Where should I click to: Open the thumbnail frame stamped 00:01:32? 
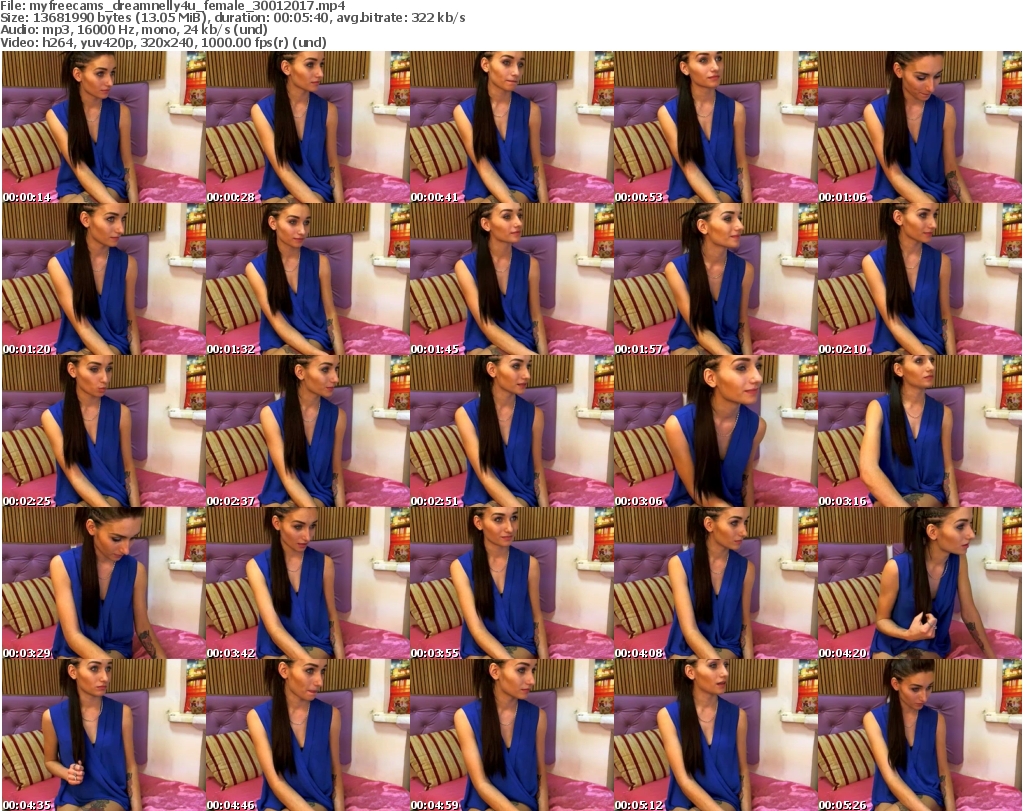click(308, 279)
